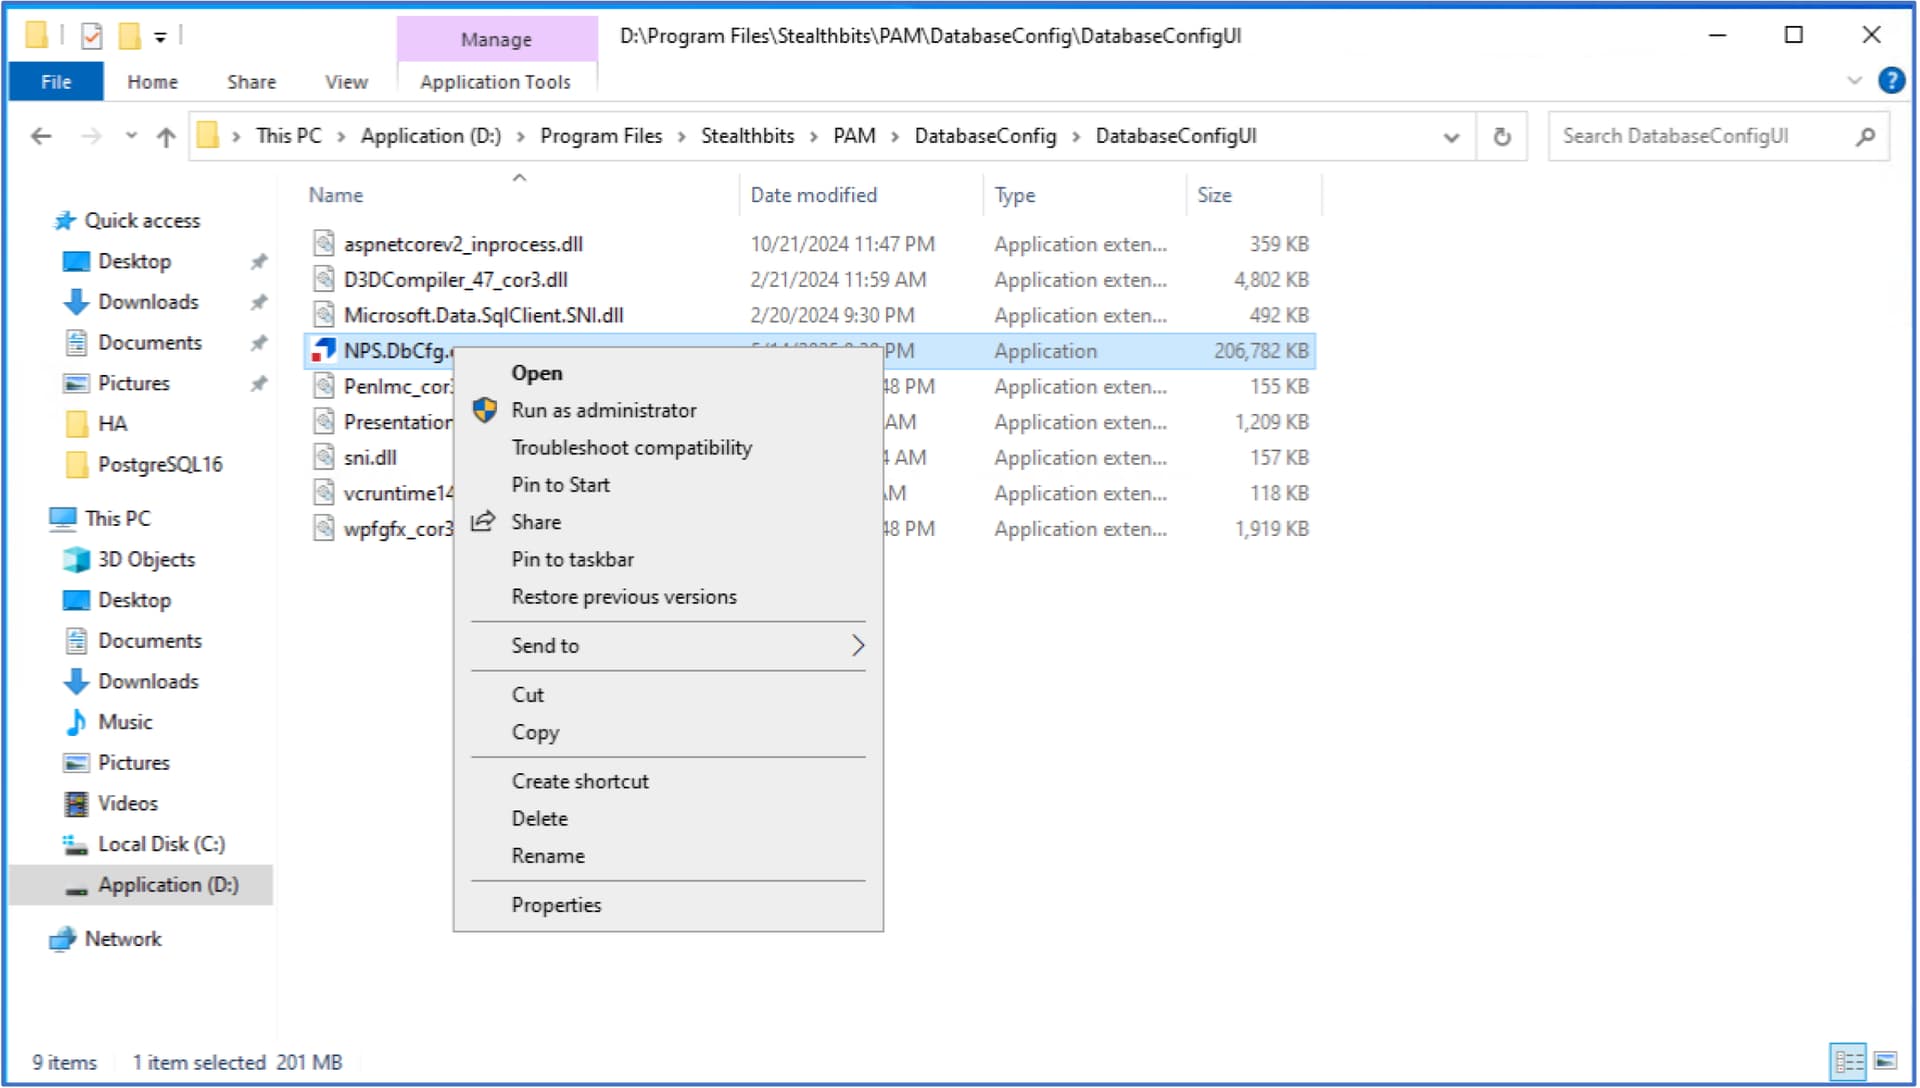Click the Properties quick access toolbar icon
Image resolution: width=1920 pixels, height=1088 pixels.
coord(91,36)
